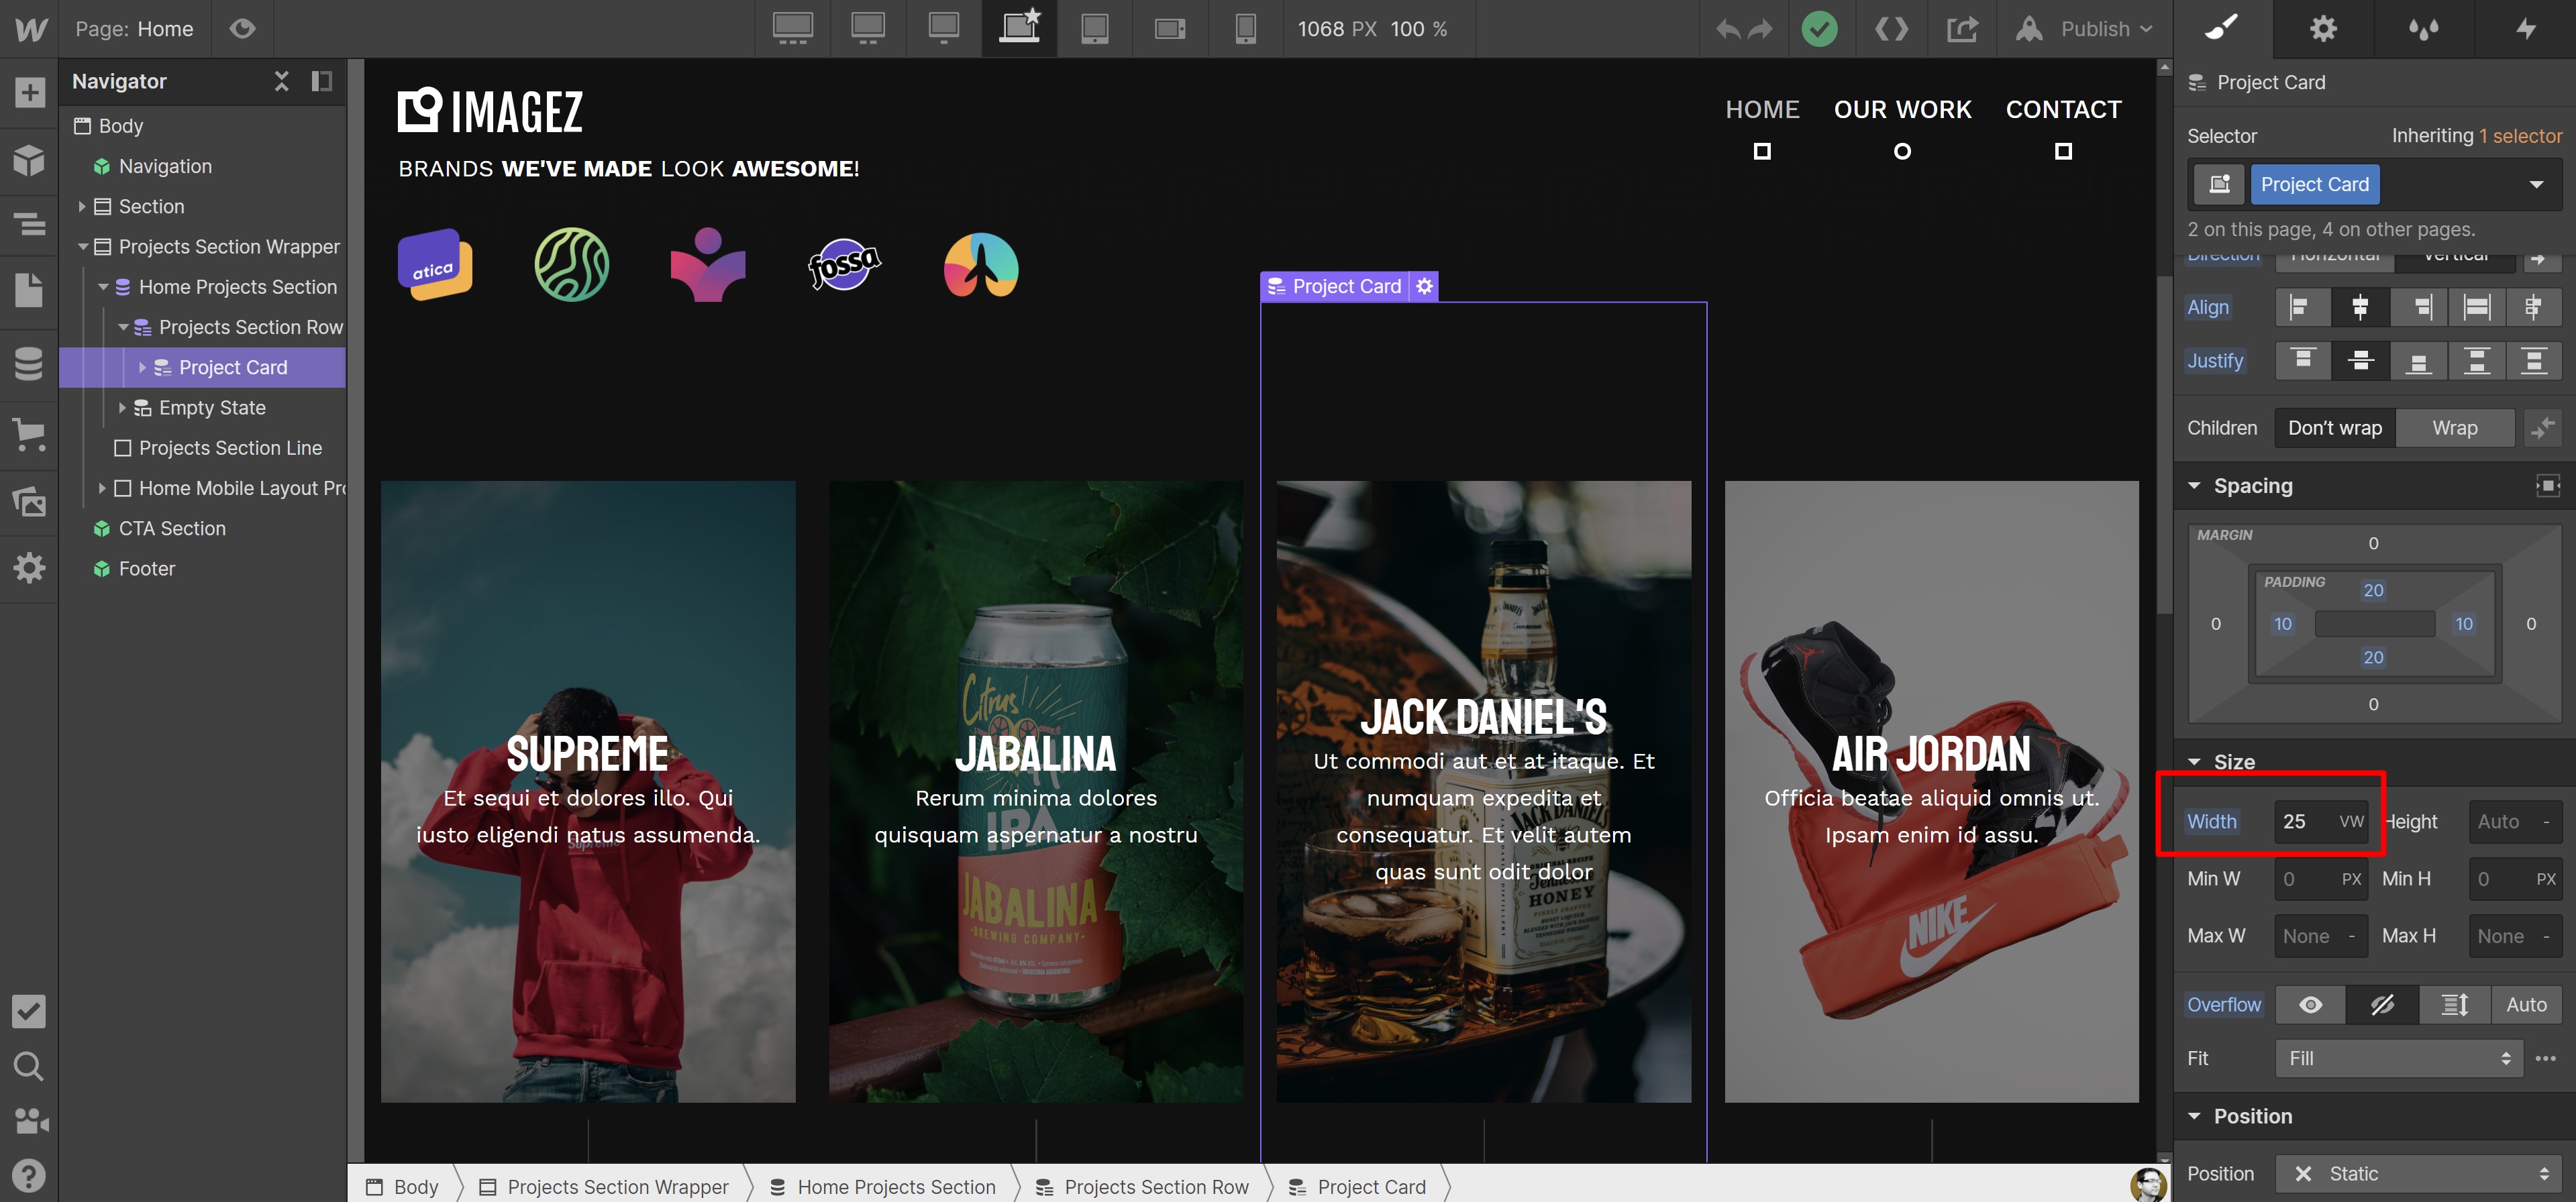Viewport: 2576px width, 1202px height.
Task: Collapse the Spacing section
Action: click(2194, 486)
